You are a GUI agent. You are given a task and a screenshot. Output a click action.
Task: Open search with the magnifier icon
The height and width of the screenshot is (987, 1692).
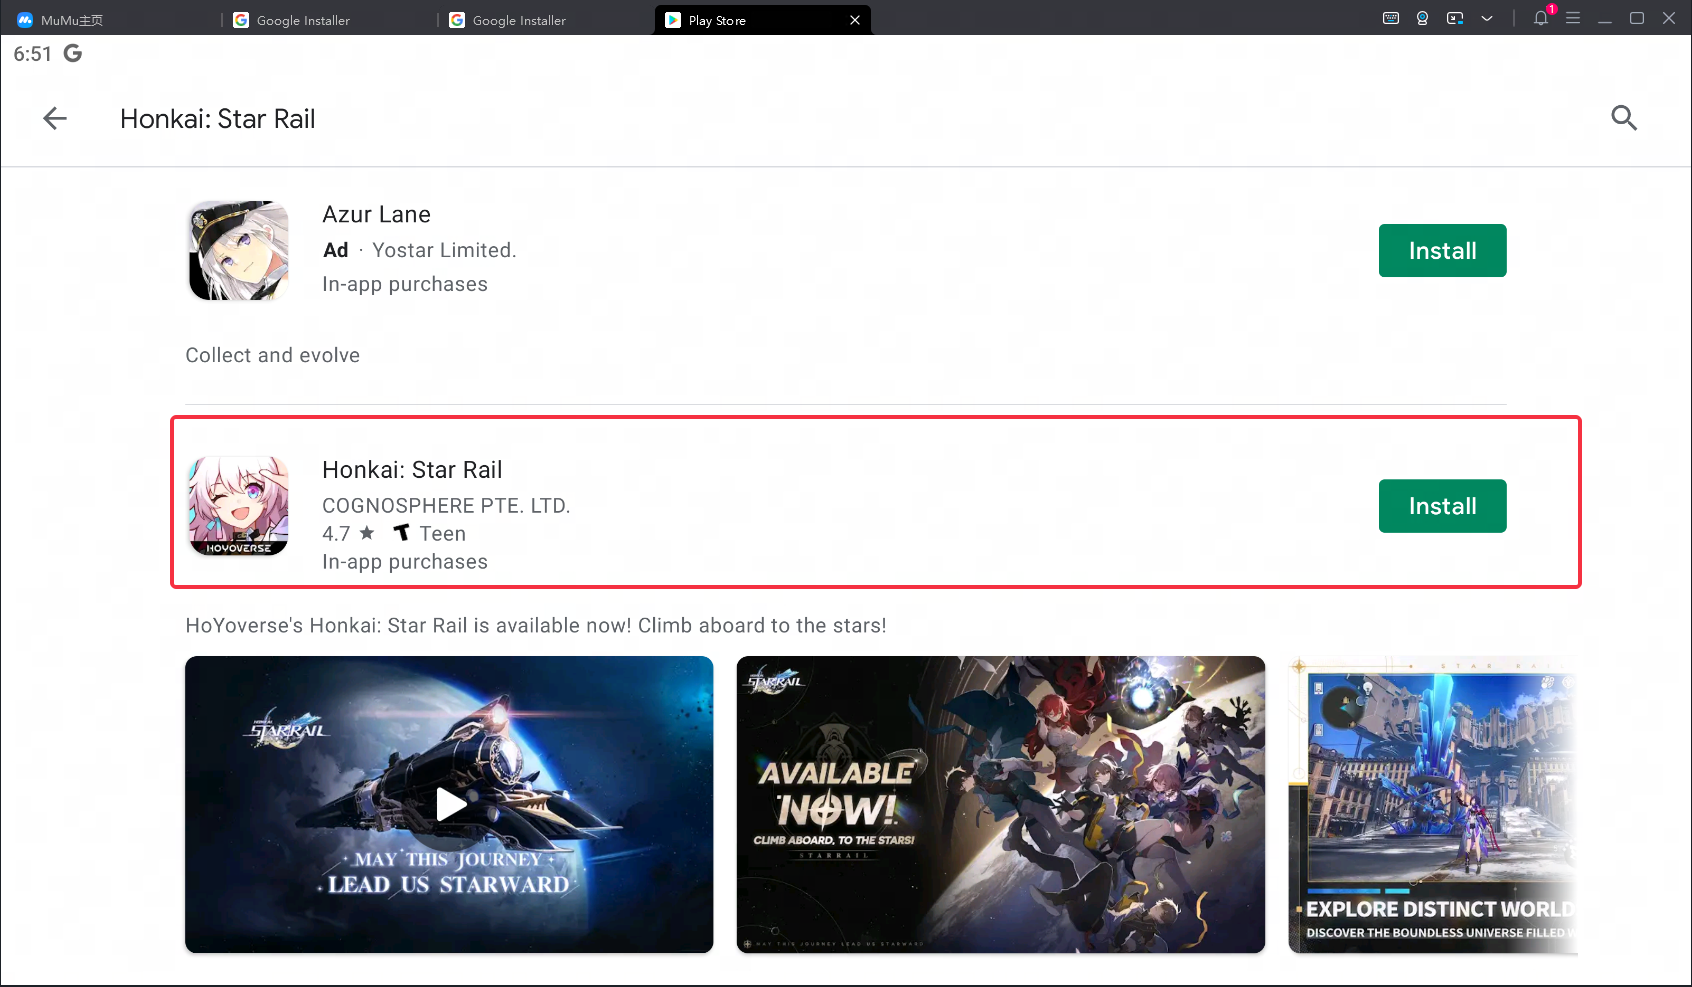pyautogui.click(x=1624, y=118)
